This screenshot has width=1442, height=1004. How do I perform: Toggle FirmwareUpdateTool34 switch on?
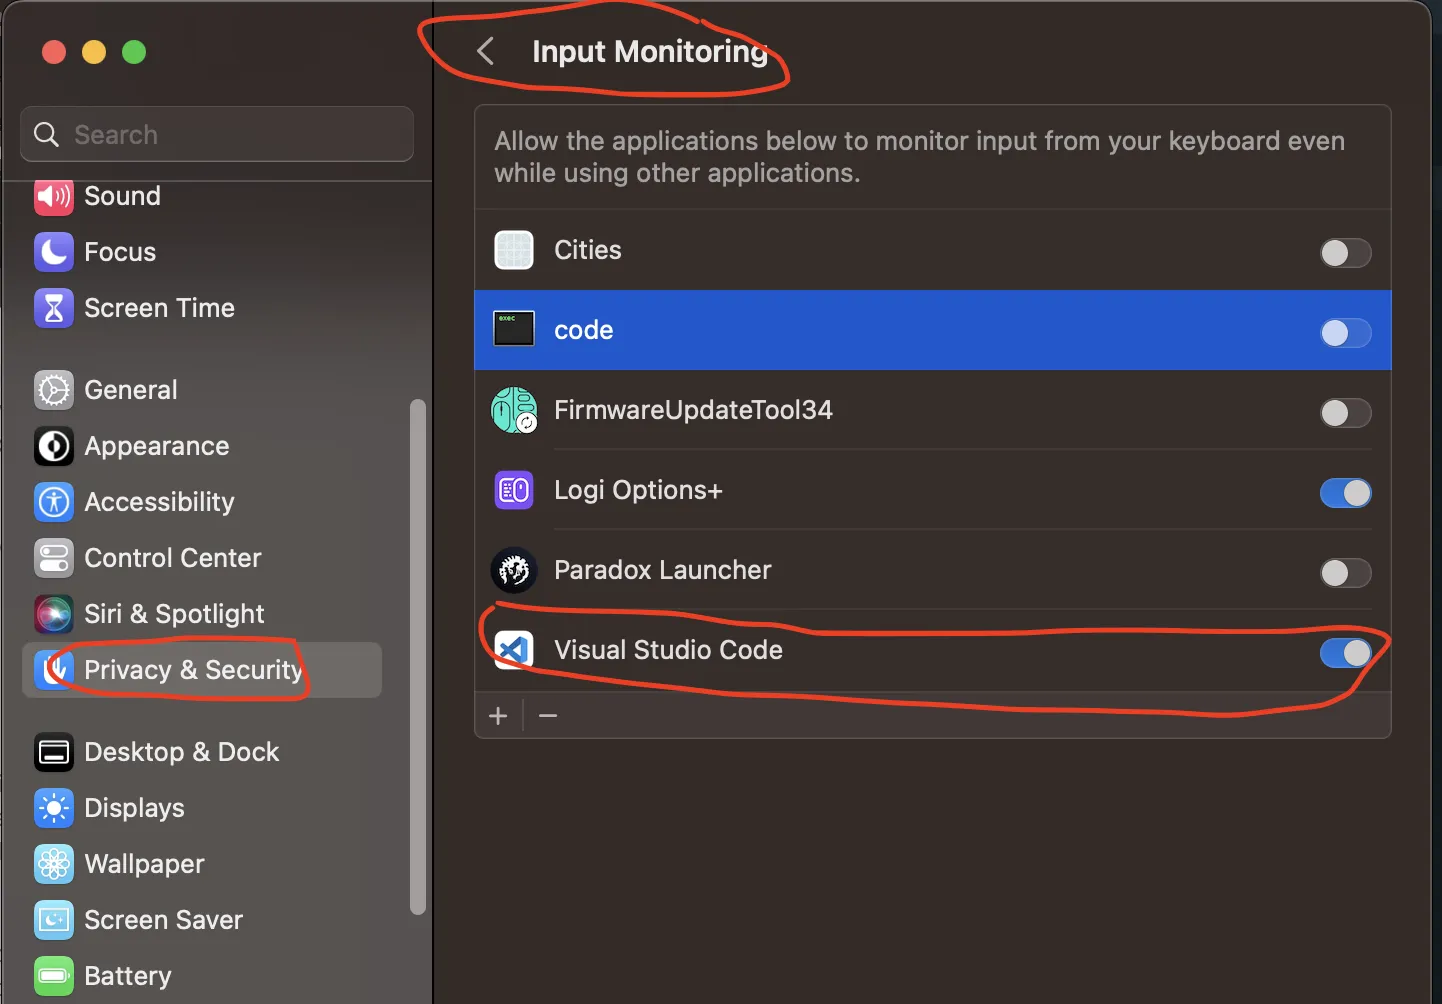coord(1345,413)
